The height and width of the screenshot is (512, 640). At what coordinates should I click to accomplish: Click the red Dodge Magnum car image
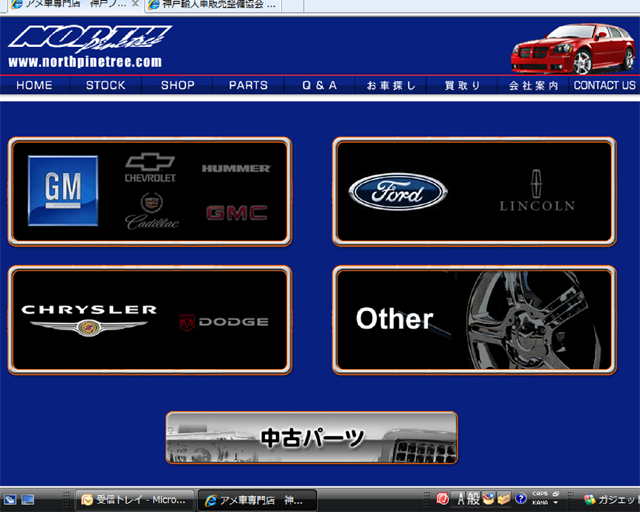[573, 49]
